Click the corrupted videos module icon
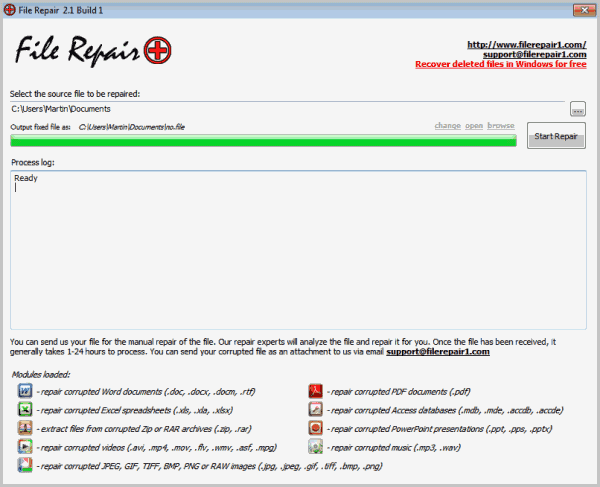Screen dimensions: 600x487 click(25, 446)
